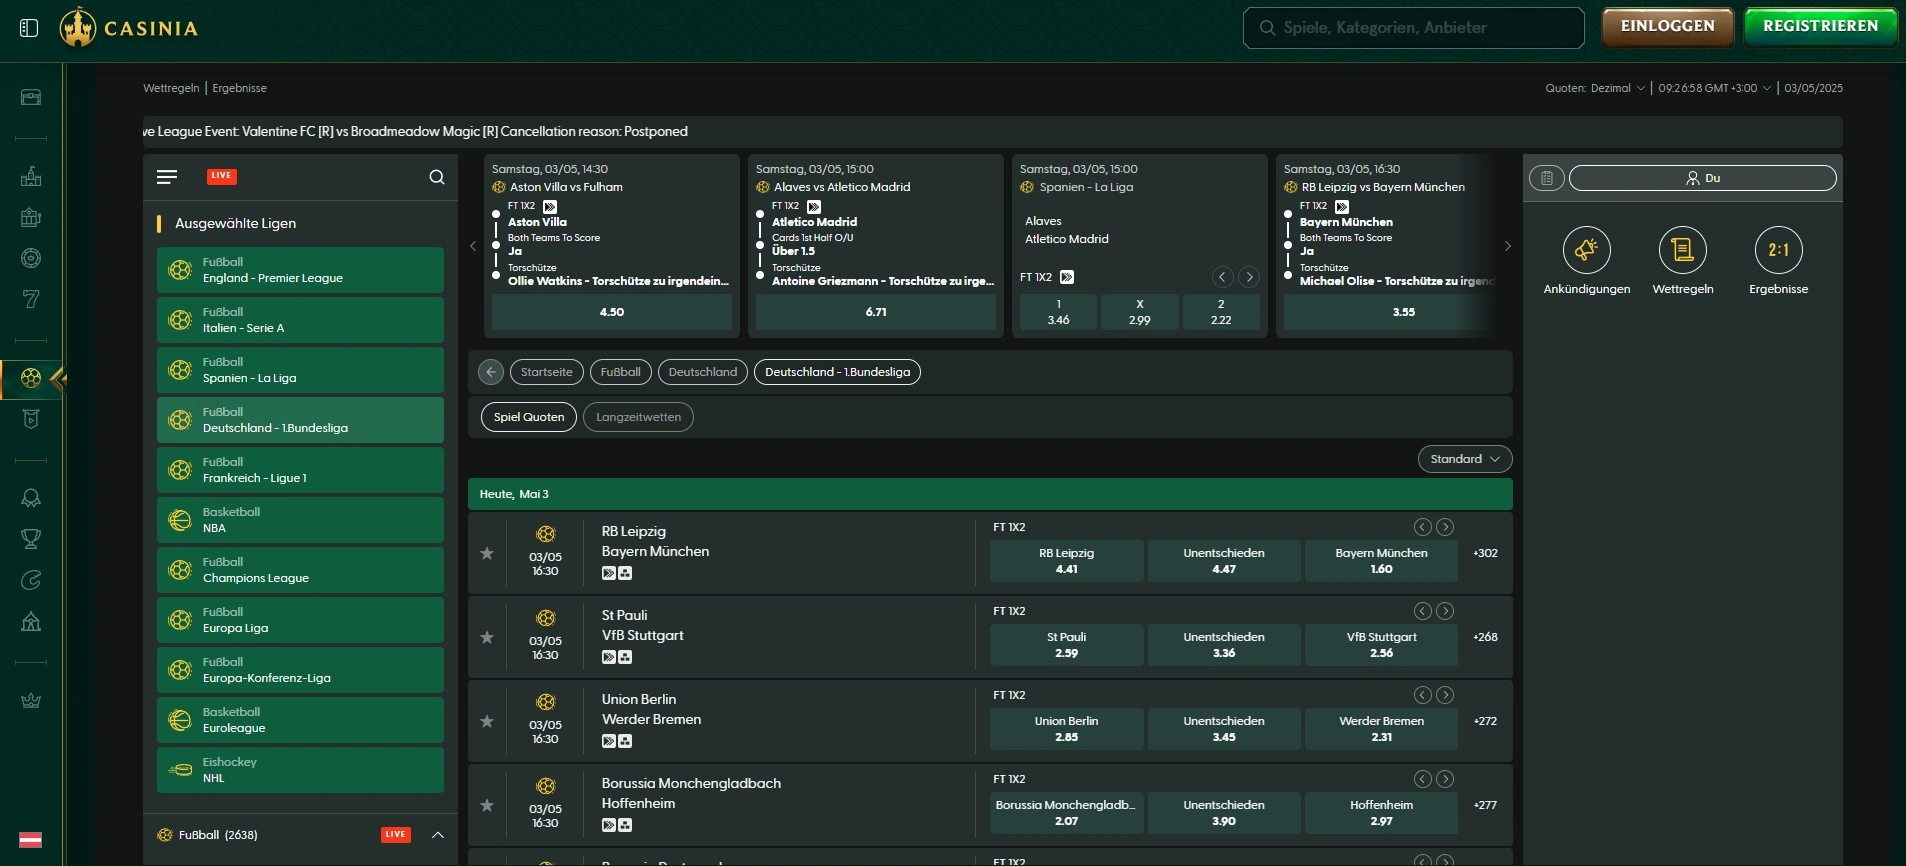Open the hamburger menu above Ausgewählte Ligen
Image resolution: width=1906 pixels, height=866 pixels.
click(x=167, y=177)
